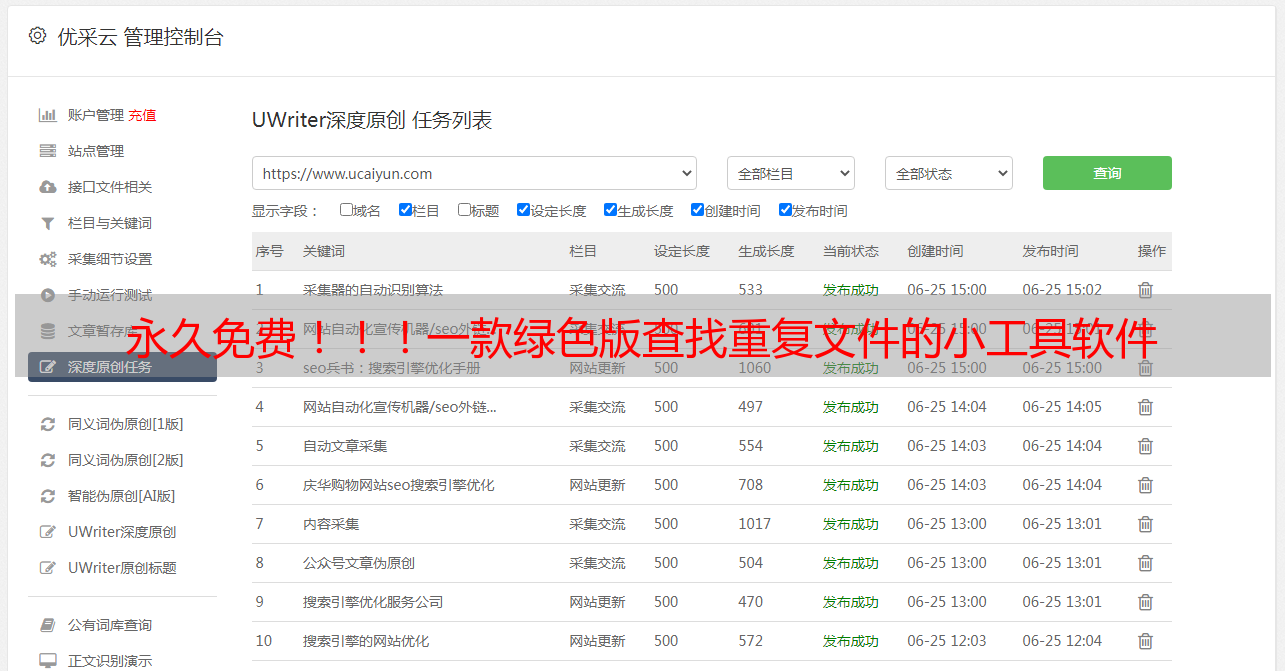The height and width of the screenshot is (671, 1285).
Task: Delete task 9 搜索引擎优化服务公司
Action: (1146, 602)
